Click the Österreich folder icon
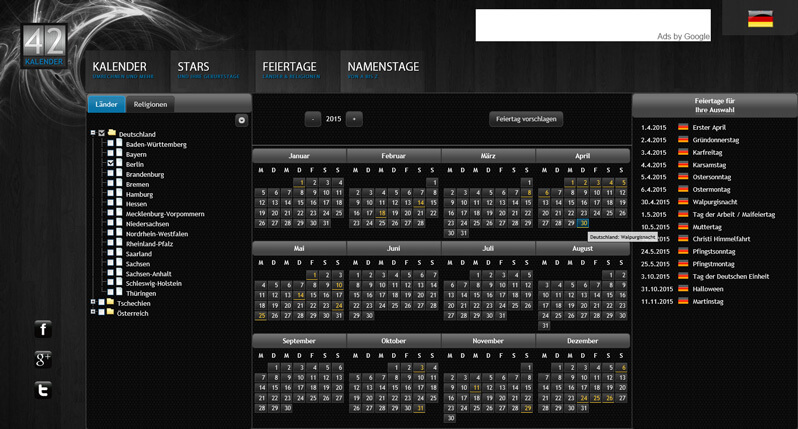The height and width of the screenshot is (429, 798). [x=112, y=312]
